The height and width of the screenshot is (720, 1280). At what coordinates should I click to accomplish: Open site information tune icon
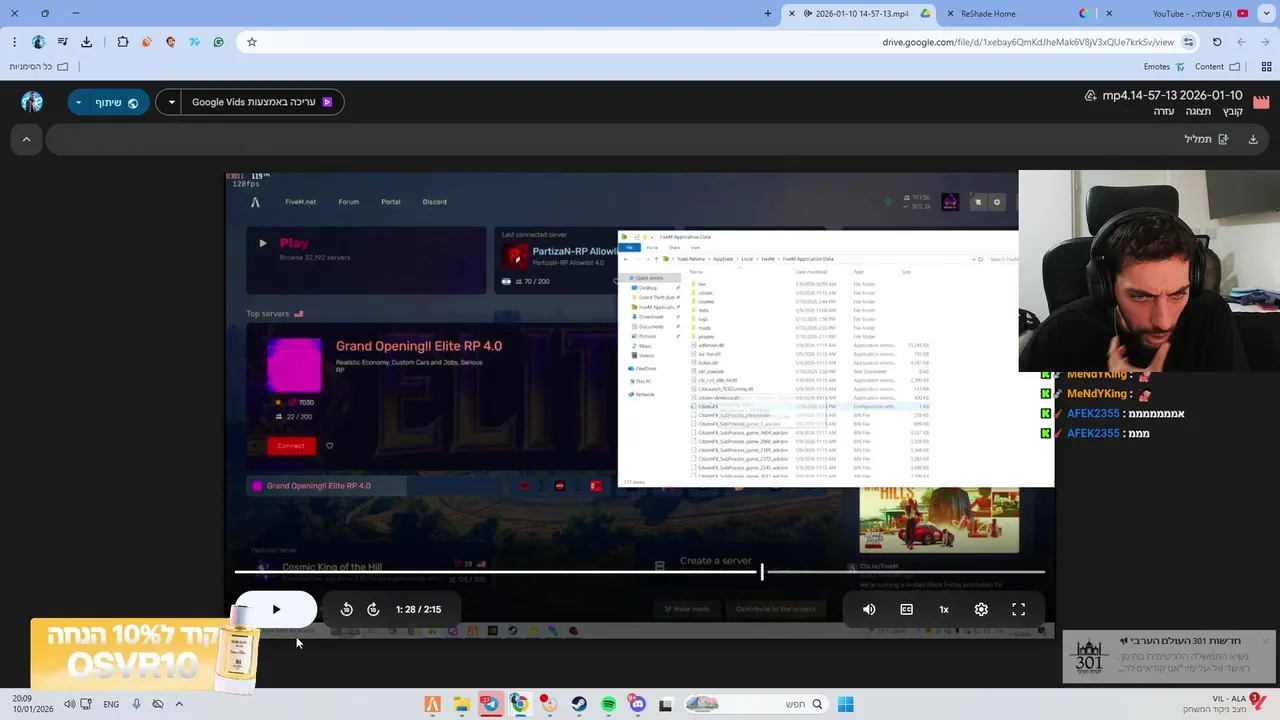coord(1188,42)
